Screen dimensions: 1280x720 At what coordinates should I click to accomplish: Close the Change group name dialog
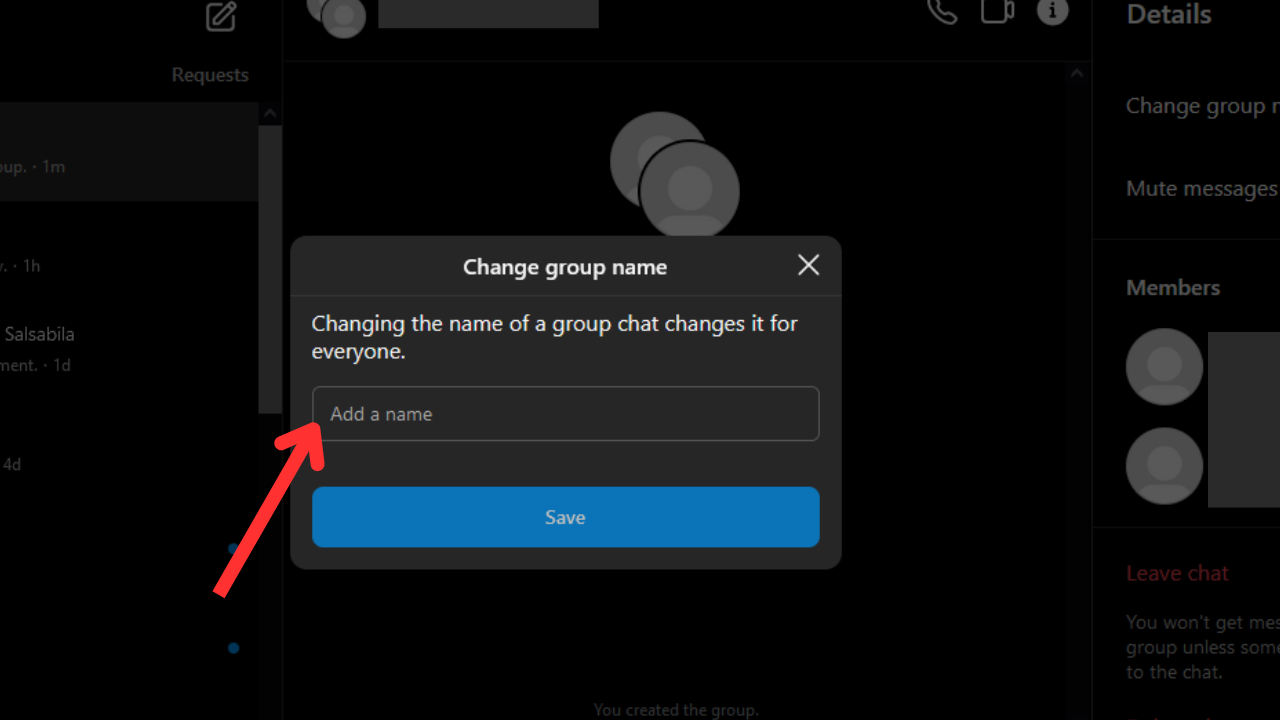(x=808, y=265)
